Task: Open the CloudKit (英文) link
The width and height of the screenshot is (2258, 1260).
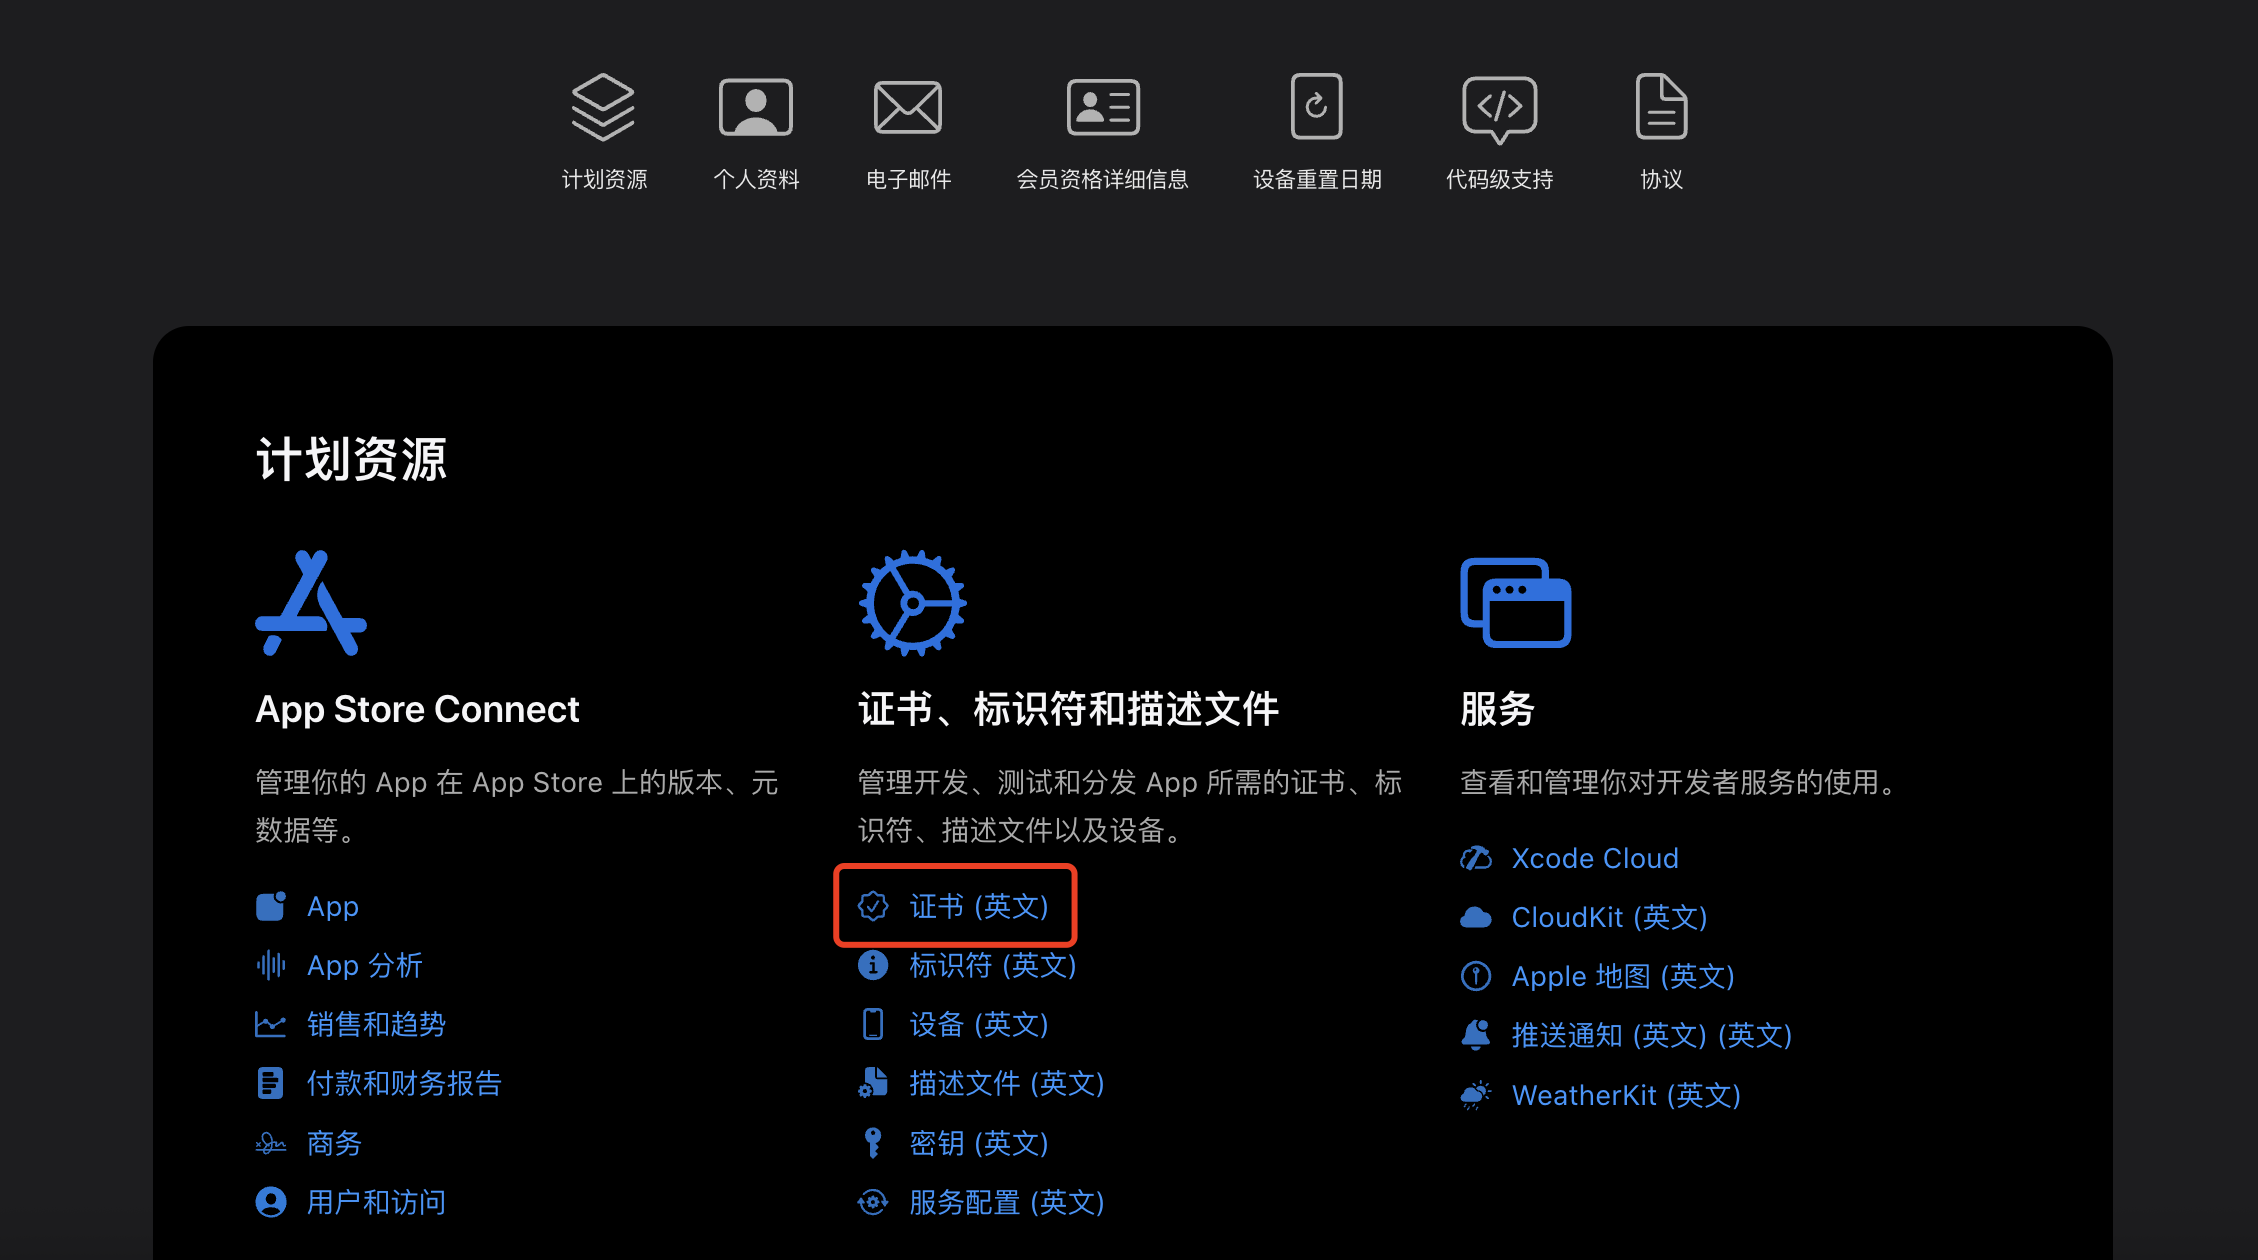Action: pos(1608,917)
